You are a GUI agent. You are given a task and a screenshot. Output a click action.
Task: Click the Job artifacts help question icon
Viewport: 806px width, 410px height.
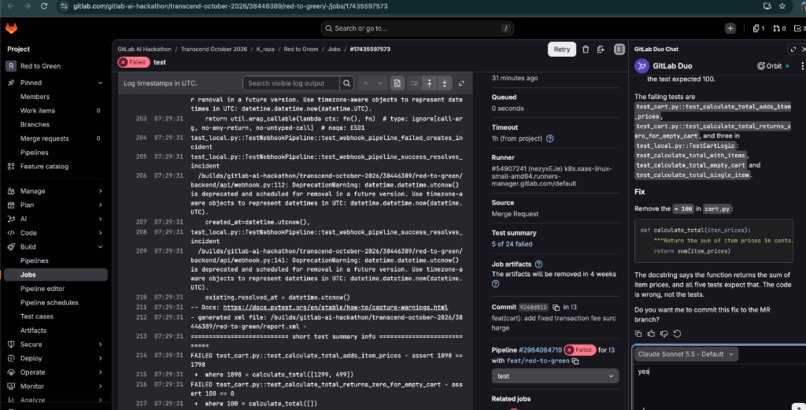(538, 264)
